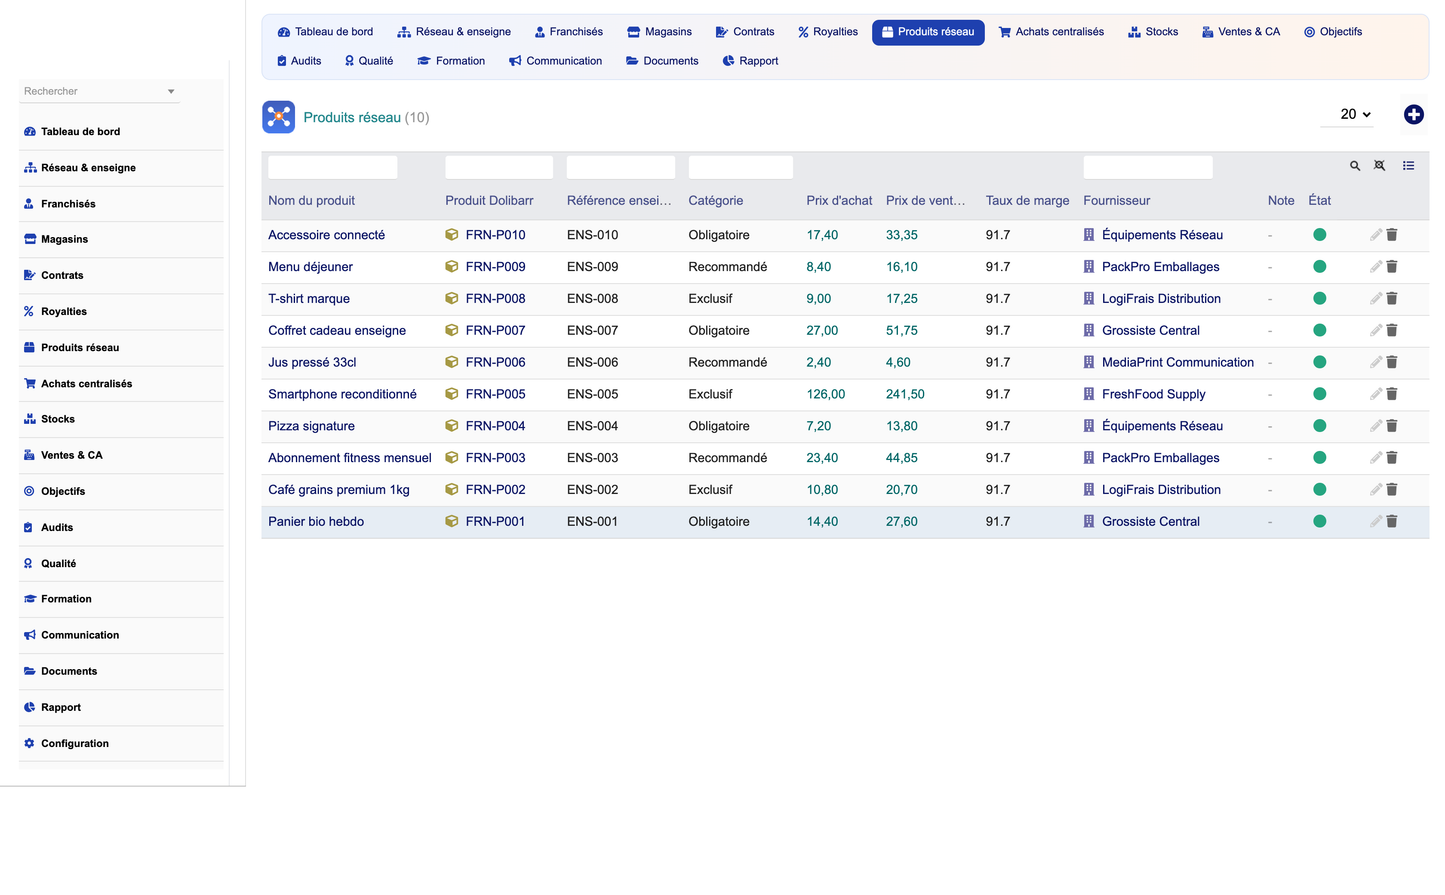
Task: Go to the Ventes & CA top tab
Action: [x=1241, y=32]
